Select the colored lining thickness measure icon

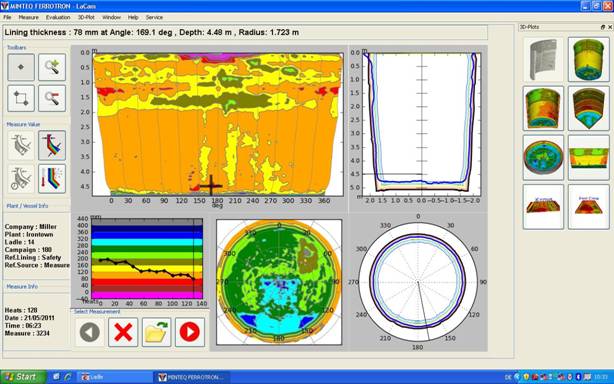click(52, 145)
